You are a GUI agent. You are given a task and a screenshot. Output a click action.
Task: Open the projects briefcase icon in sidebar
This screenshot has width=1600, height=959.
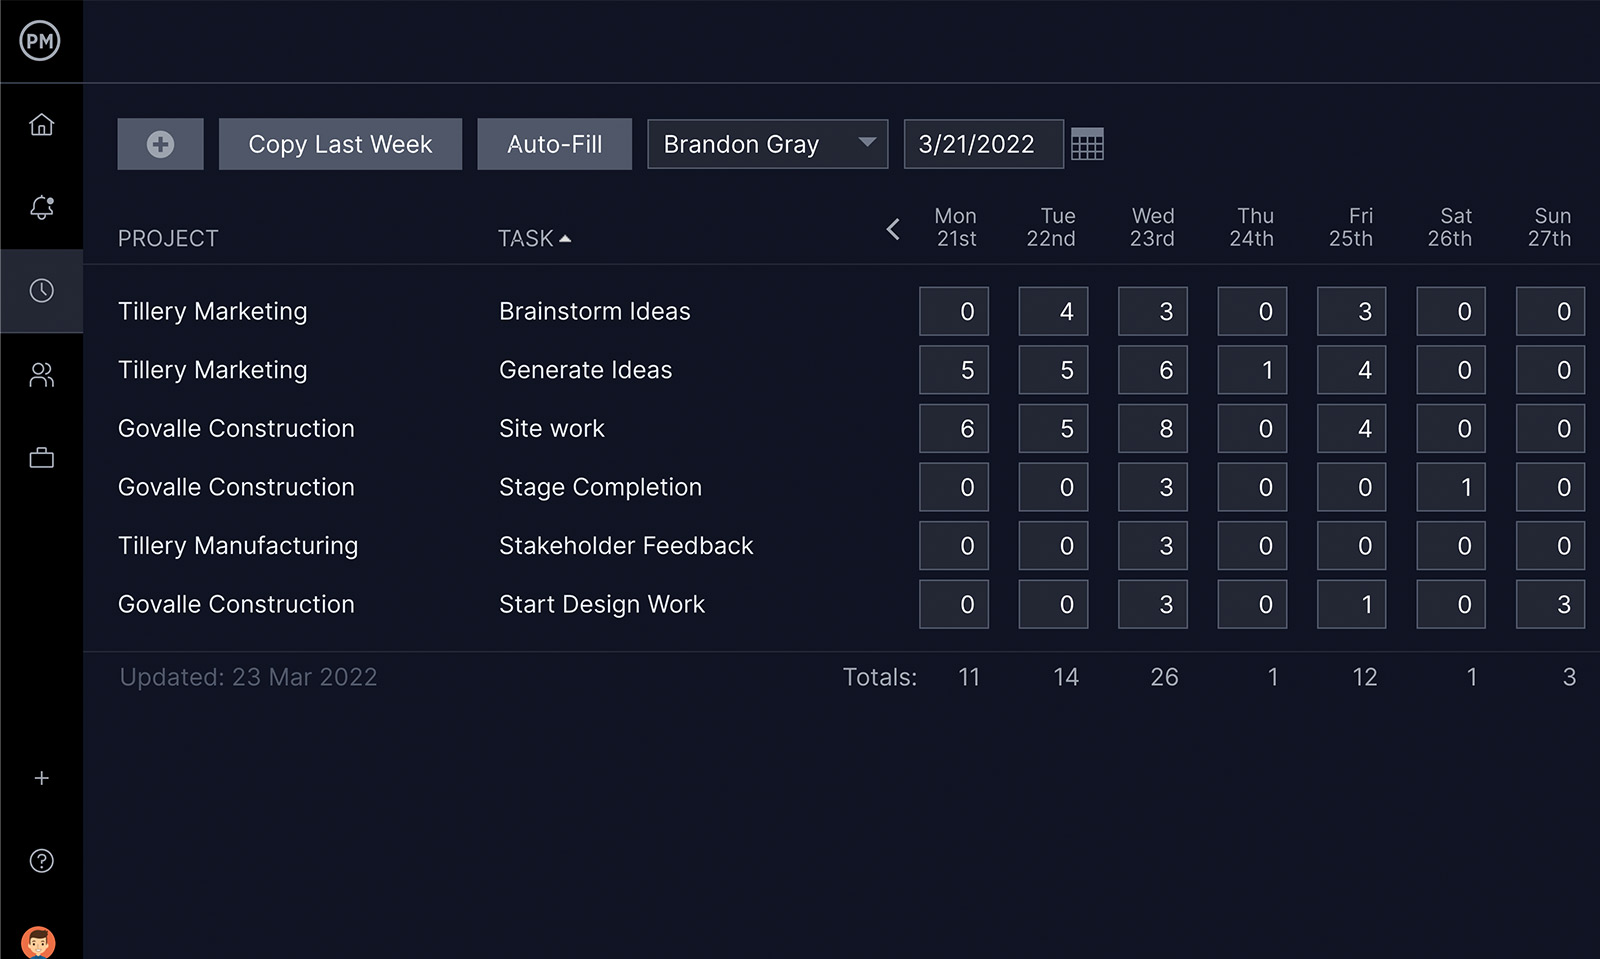(41, 457)
